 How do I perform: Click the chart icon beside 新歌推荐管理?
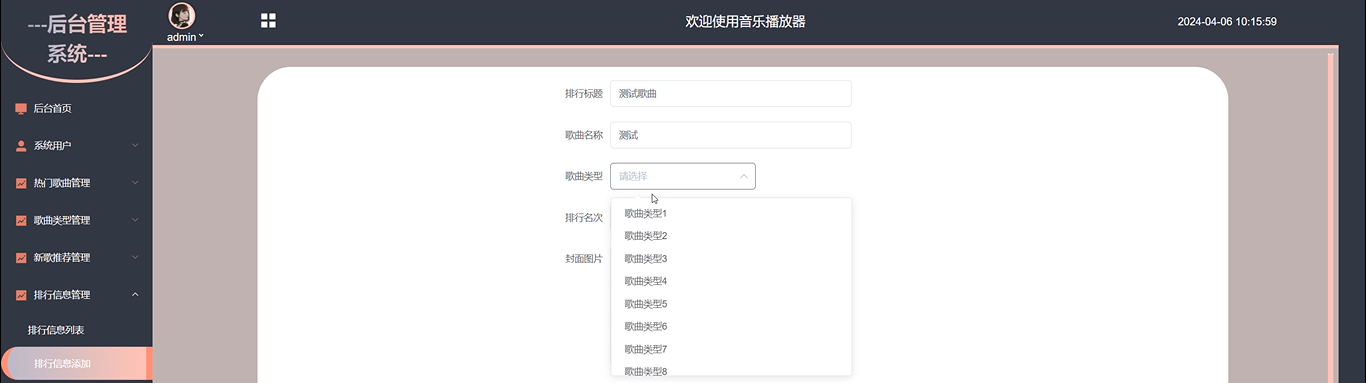(x=21, y=257)
